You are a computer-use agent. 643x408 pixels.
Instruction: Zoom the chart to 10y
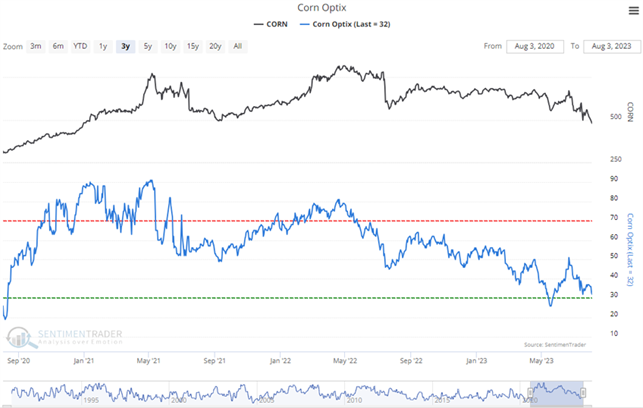pos(169,46)
